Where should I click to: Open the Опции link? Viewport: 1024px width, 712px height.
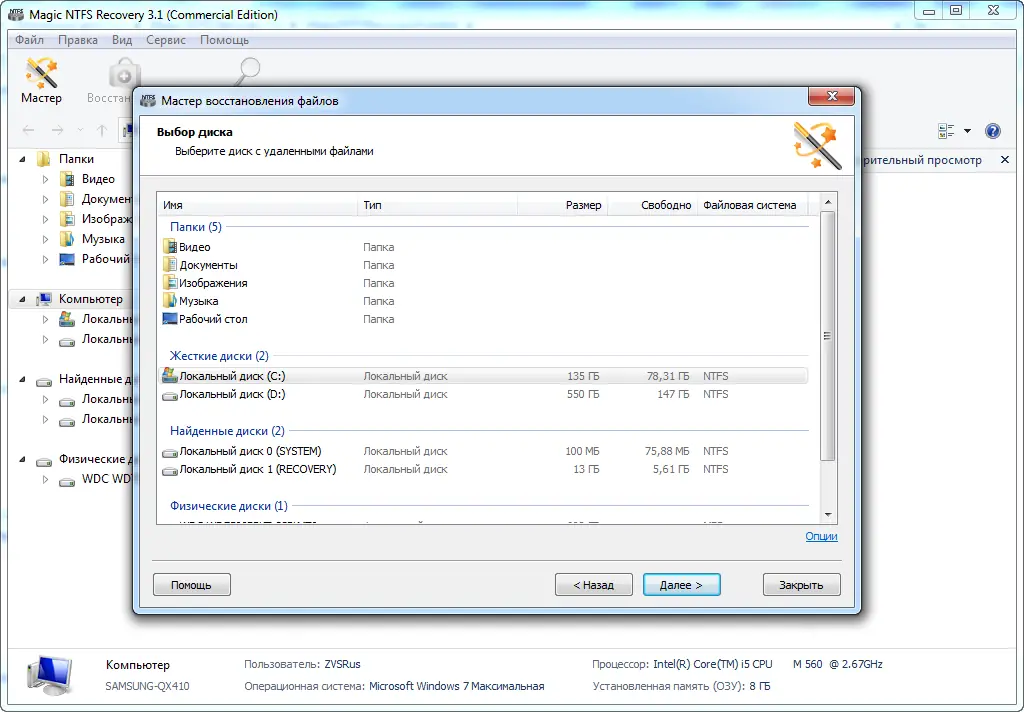821,536
